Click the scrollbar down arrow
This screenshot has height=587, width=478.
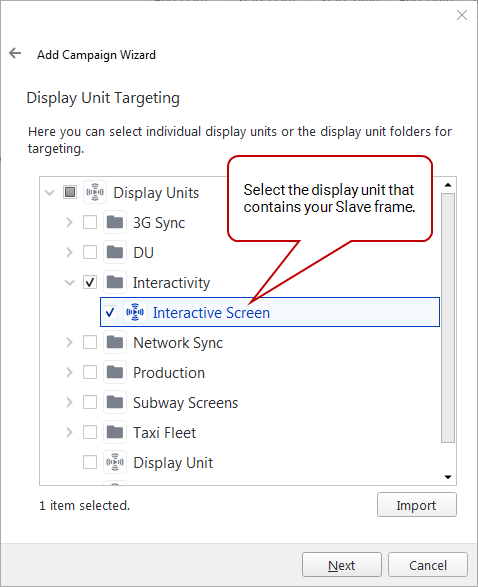[448, 477]
